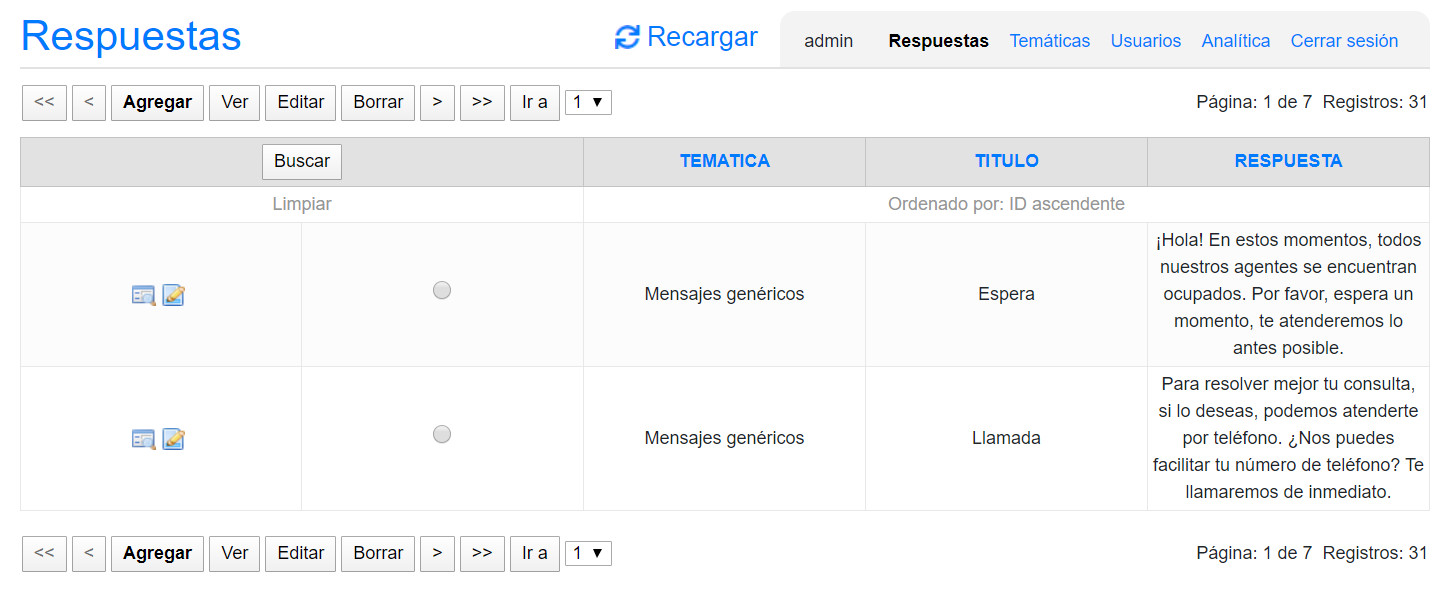Click the Limpiar link under Buscar
This screenshot has width=1451, height=598.
pyautogui.click(x=301, y=204)
